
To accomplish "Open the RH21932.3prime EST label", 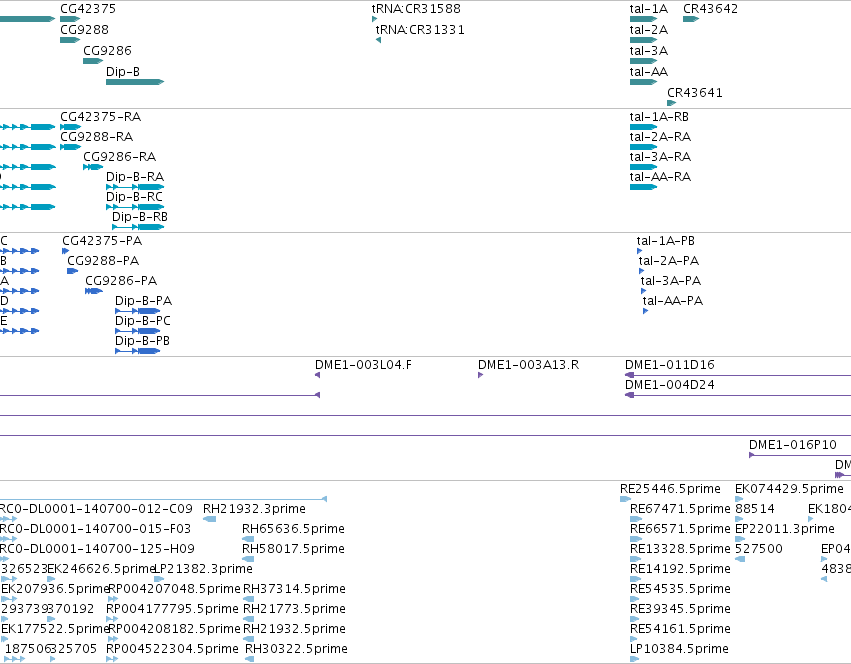I will (255, 509).
